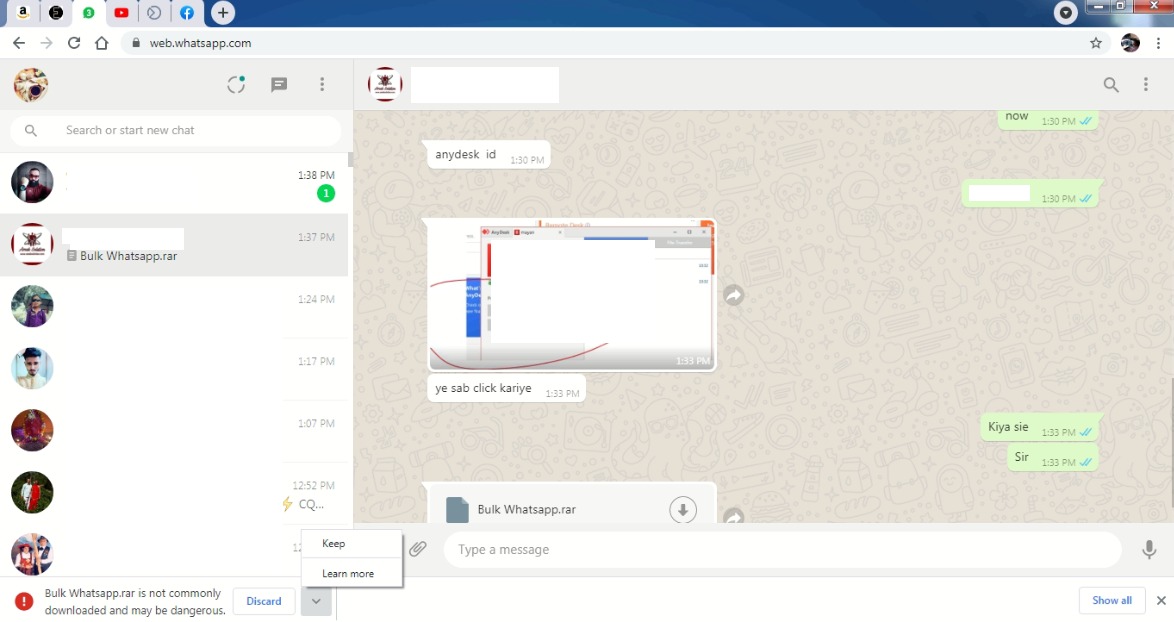Open sidebar menu three-dot icon
Screen dimensions: 1174x622
click(x=322, y=85)
